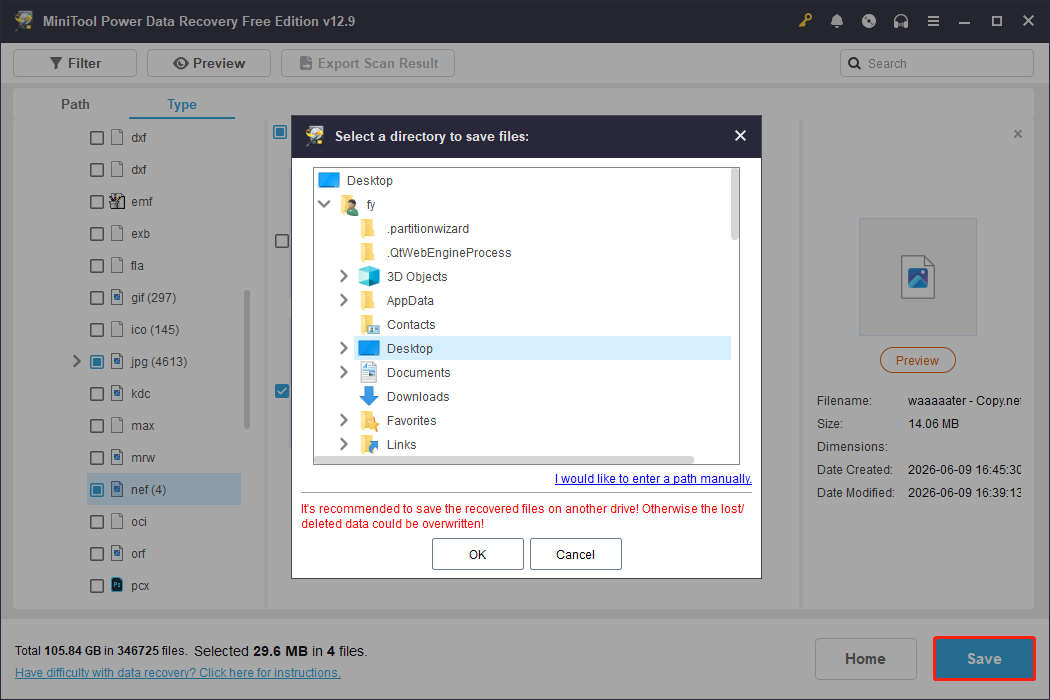
Task: Click the Contacts folder icon
Action: (x=369, y=324)
